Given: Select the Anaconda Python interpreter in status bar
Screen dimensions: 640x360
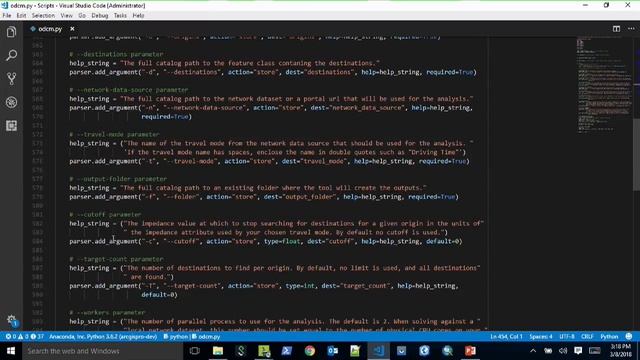Looking at the screenshot, I should [103, 337].
